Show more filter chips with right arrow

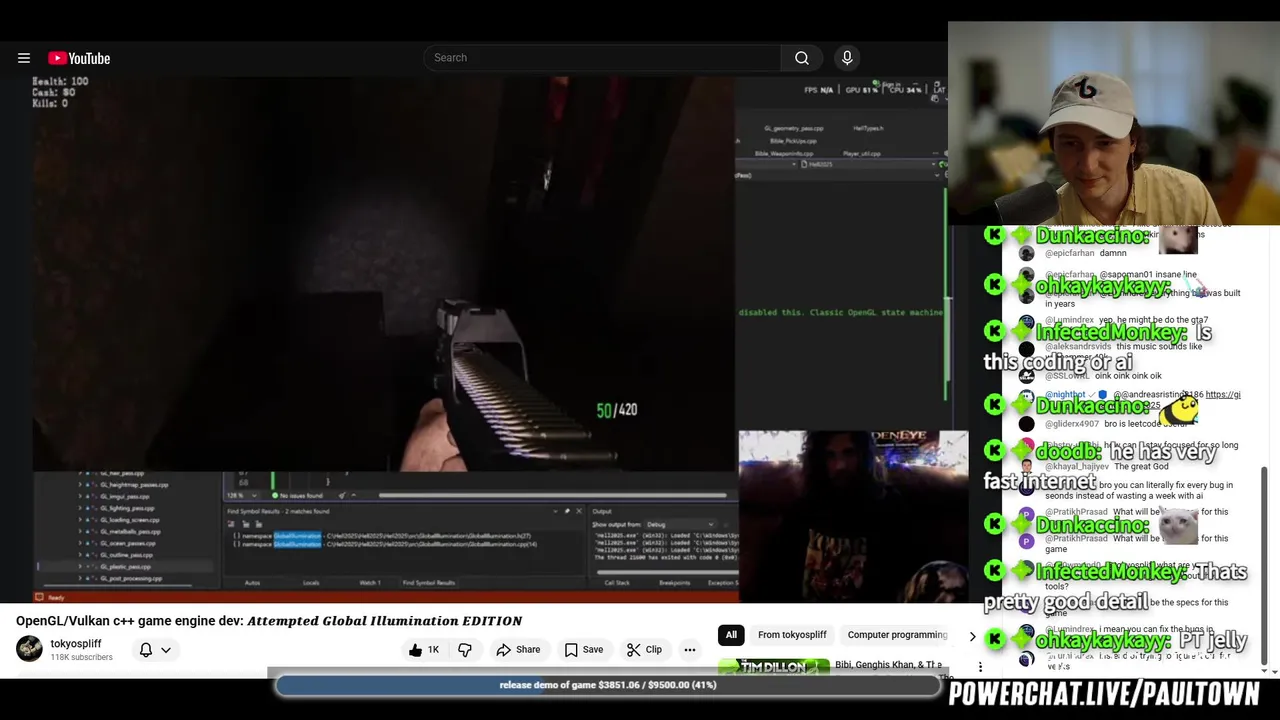[x=972, y=636]
